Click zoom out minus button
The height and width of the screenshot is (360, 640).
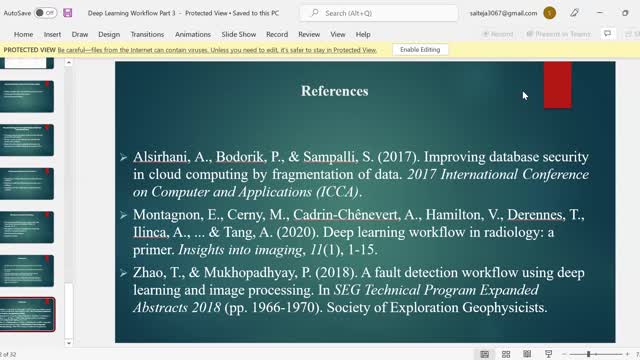(x=564, y=354)
